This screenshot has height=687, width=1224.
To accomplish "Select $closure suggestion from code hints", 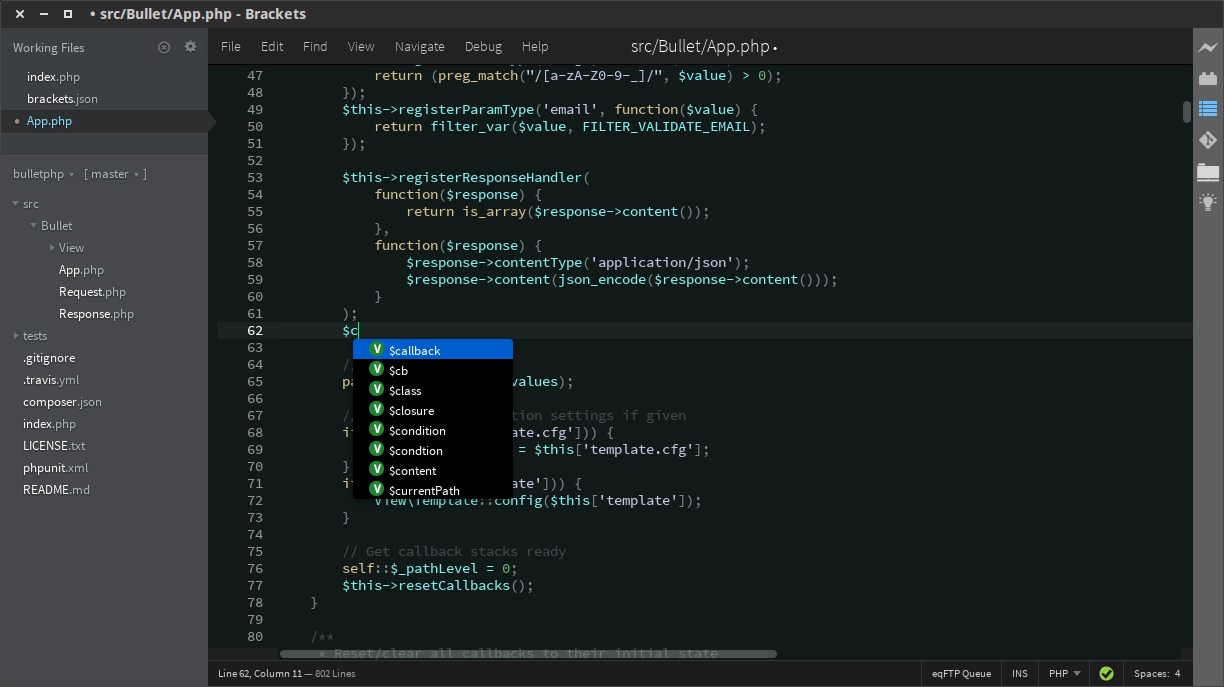I will click(x=433, y=410).
